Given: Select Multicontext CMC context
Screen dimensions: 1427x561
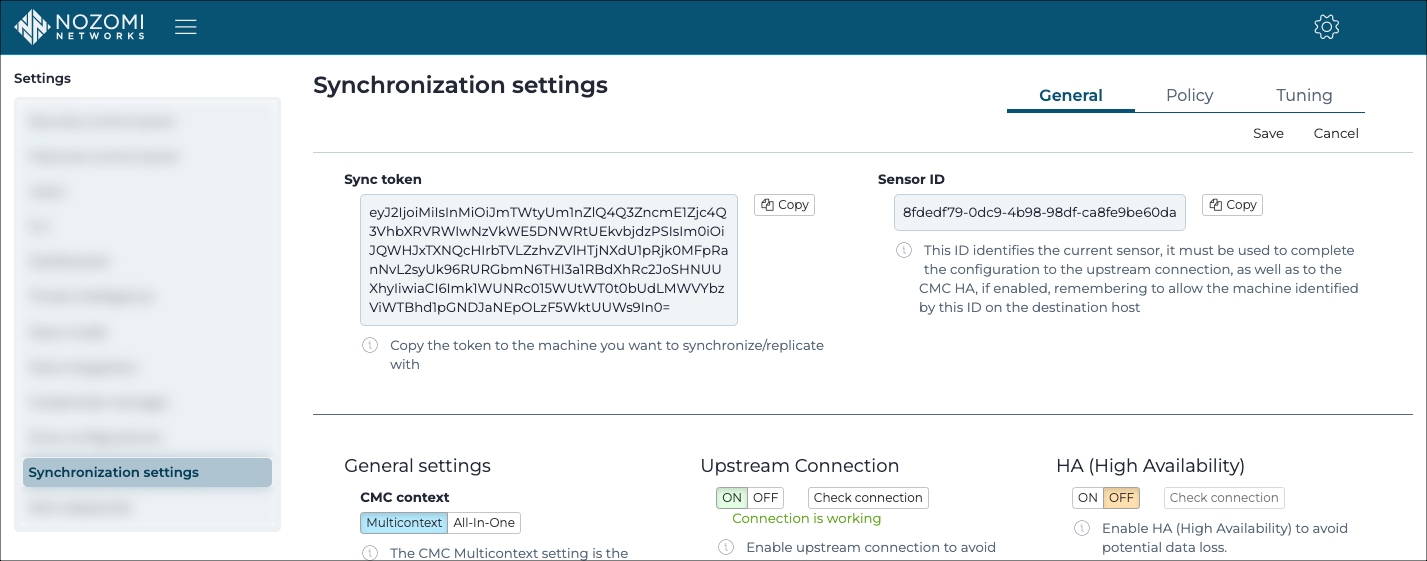Looking at the screenshot, I should point(404,523).
